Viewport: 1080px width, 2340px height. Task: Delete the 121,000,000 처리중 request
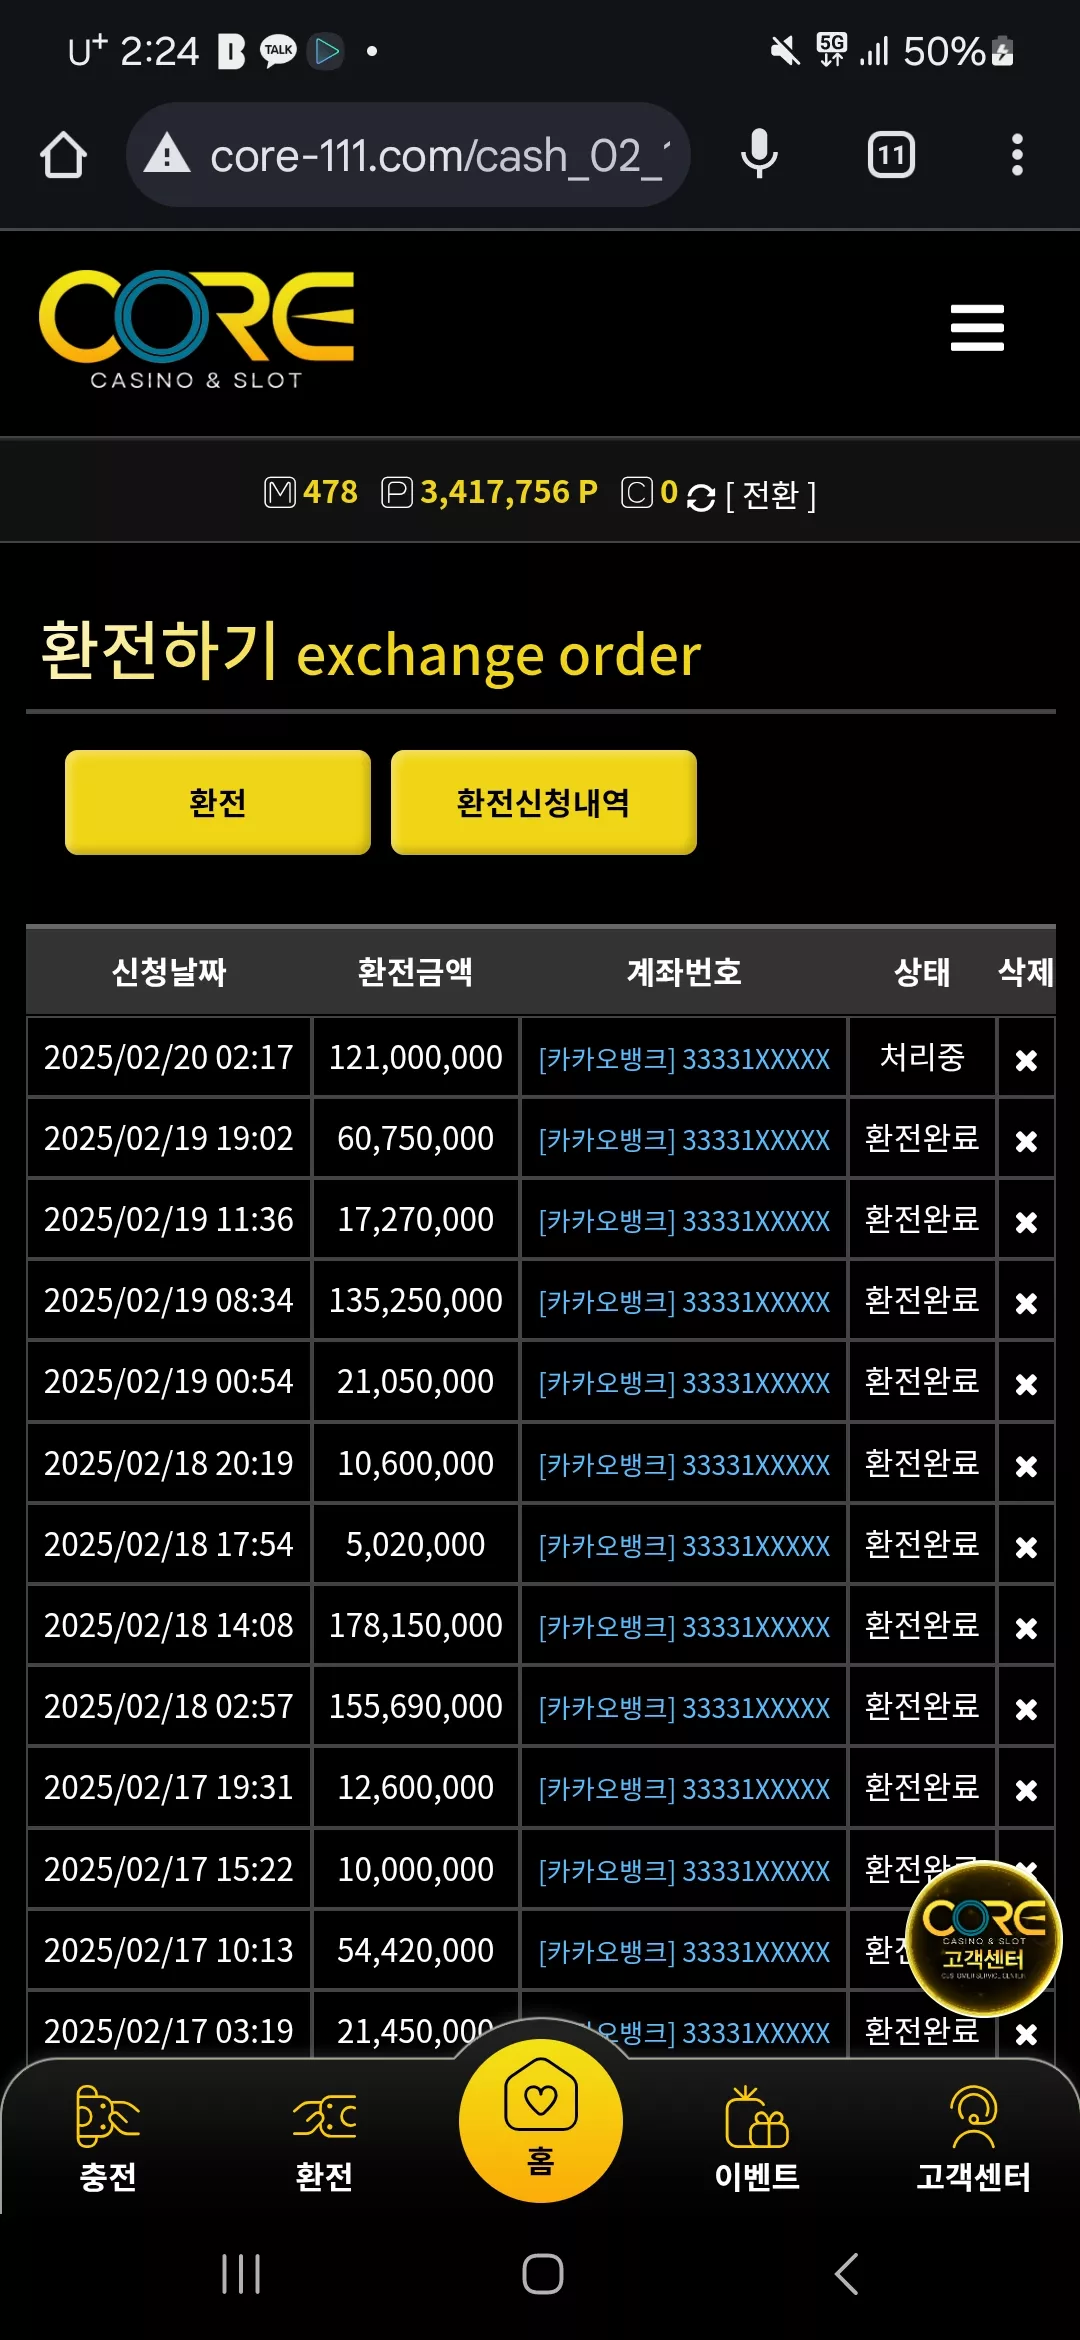[x=1026, y=1059]
